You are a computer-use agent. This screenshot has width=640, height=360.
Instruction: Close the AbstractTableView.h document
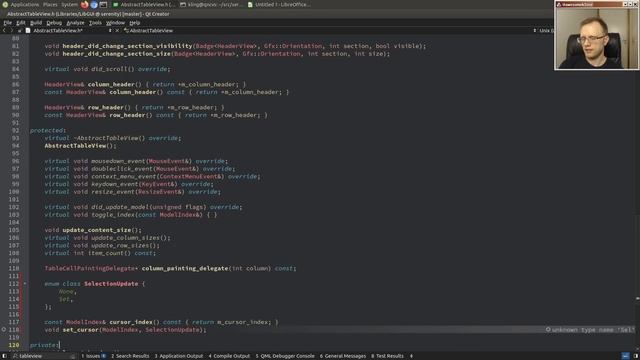coord(117,31)
